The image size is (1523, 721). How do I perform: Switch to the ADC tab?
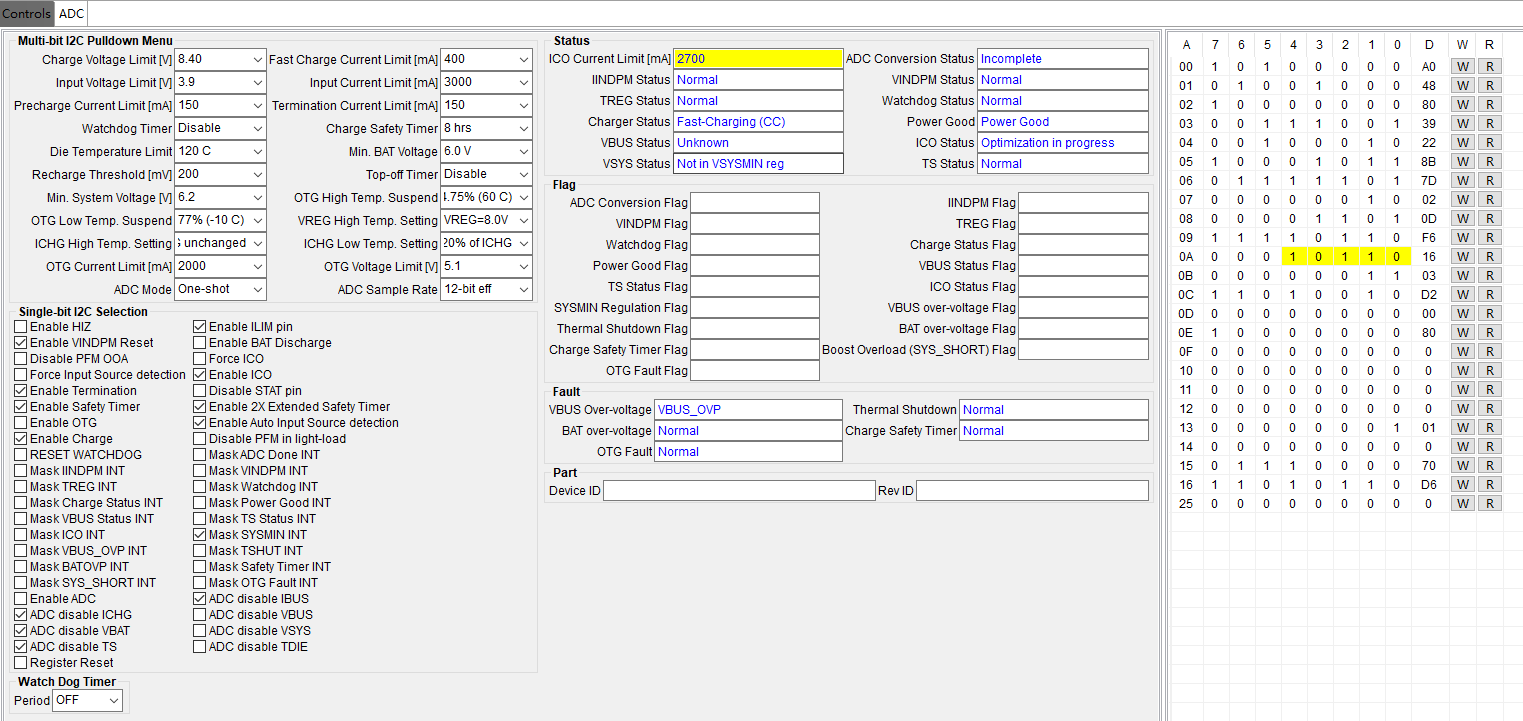click(71, 14)
